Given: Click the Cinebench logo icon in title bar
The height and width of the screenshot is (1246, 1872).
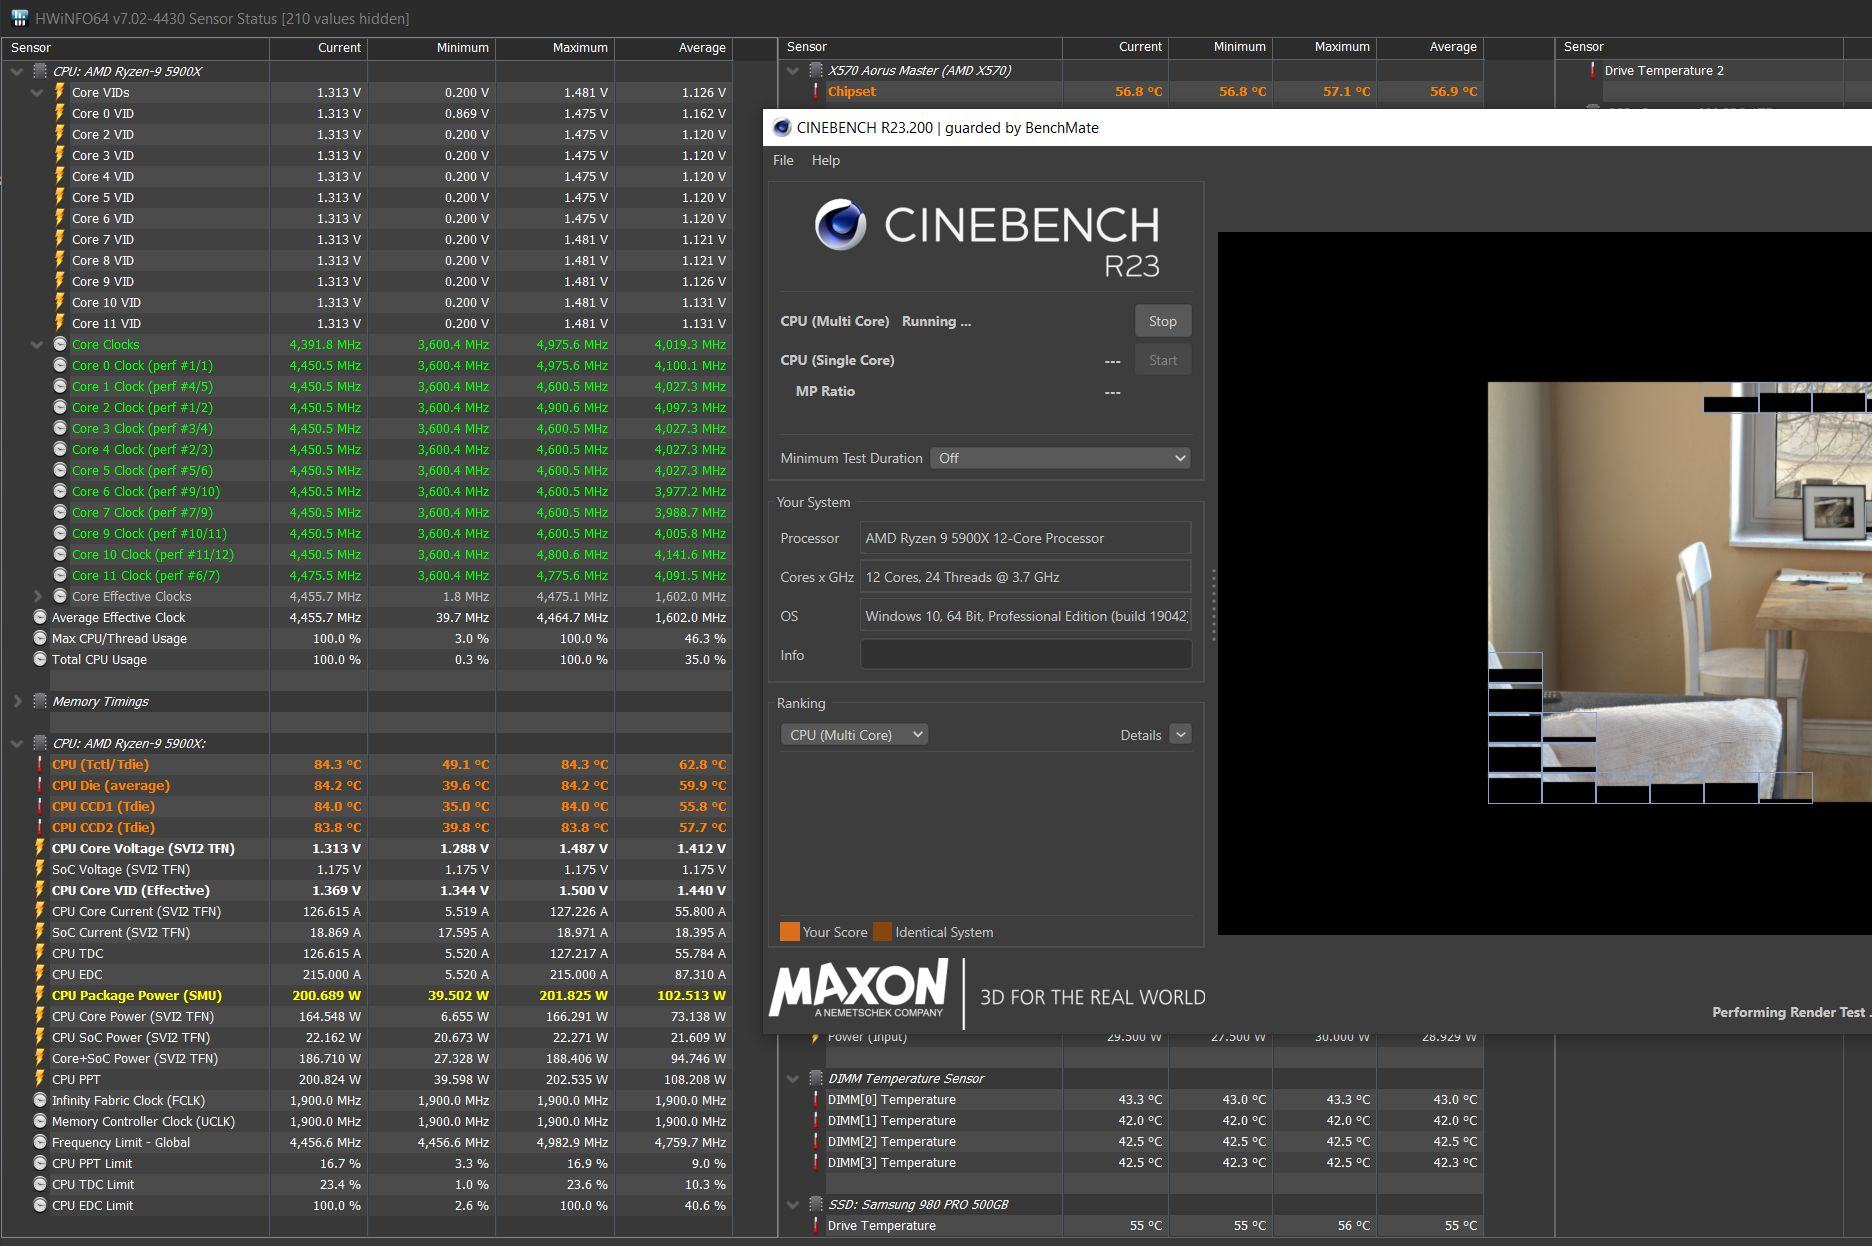Looking at the screenshot, I should (781, 127).
